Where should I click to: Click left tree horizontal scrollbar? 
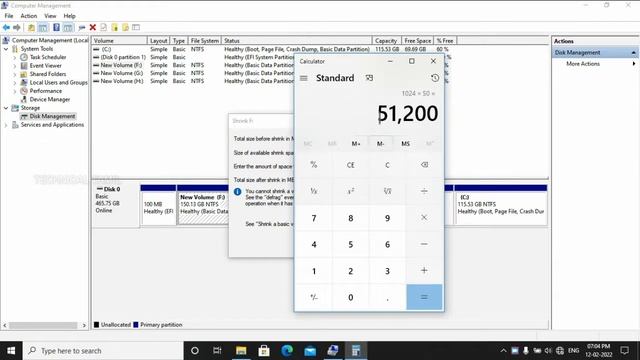point(44,325)
